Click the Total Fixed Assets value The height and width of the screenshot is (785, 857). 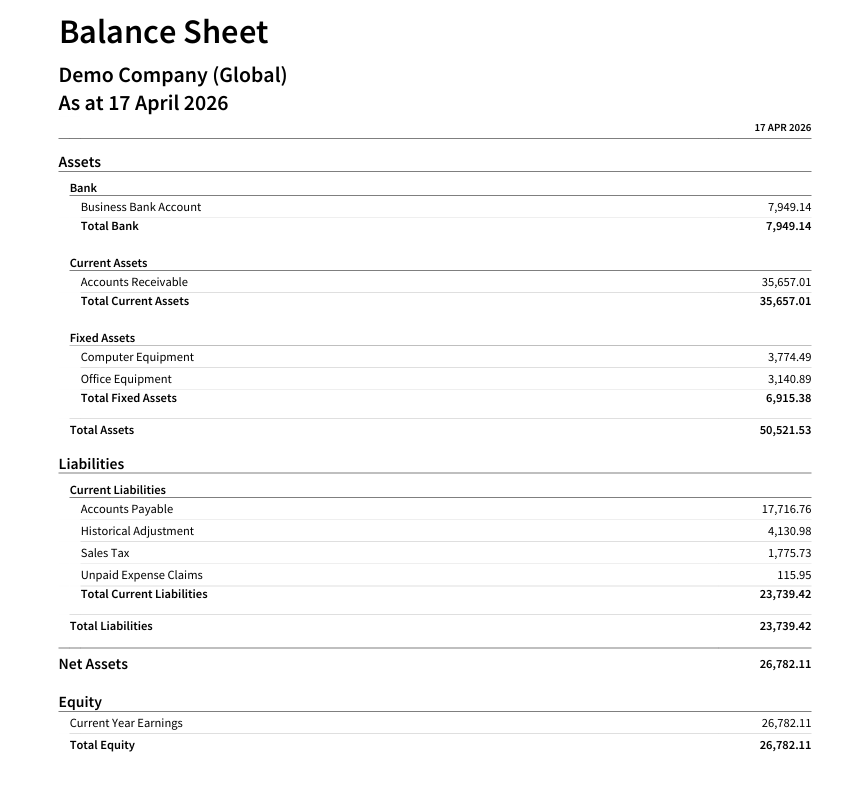[x=788, y=398]
